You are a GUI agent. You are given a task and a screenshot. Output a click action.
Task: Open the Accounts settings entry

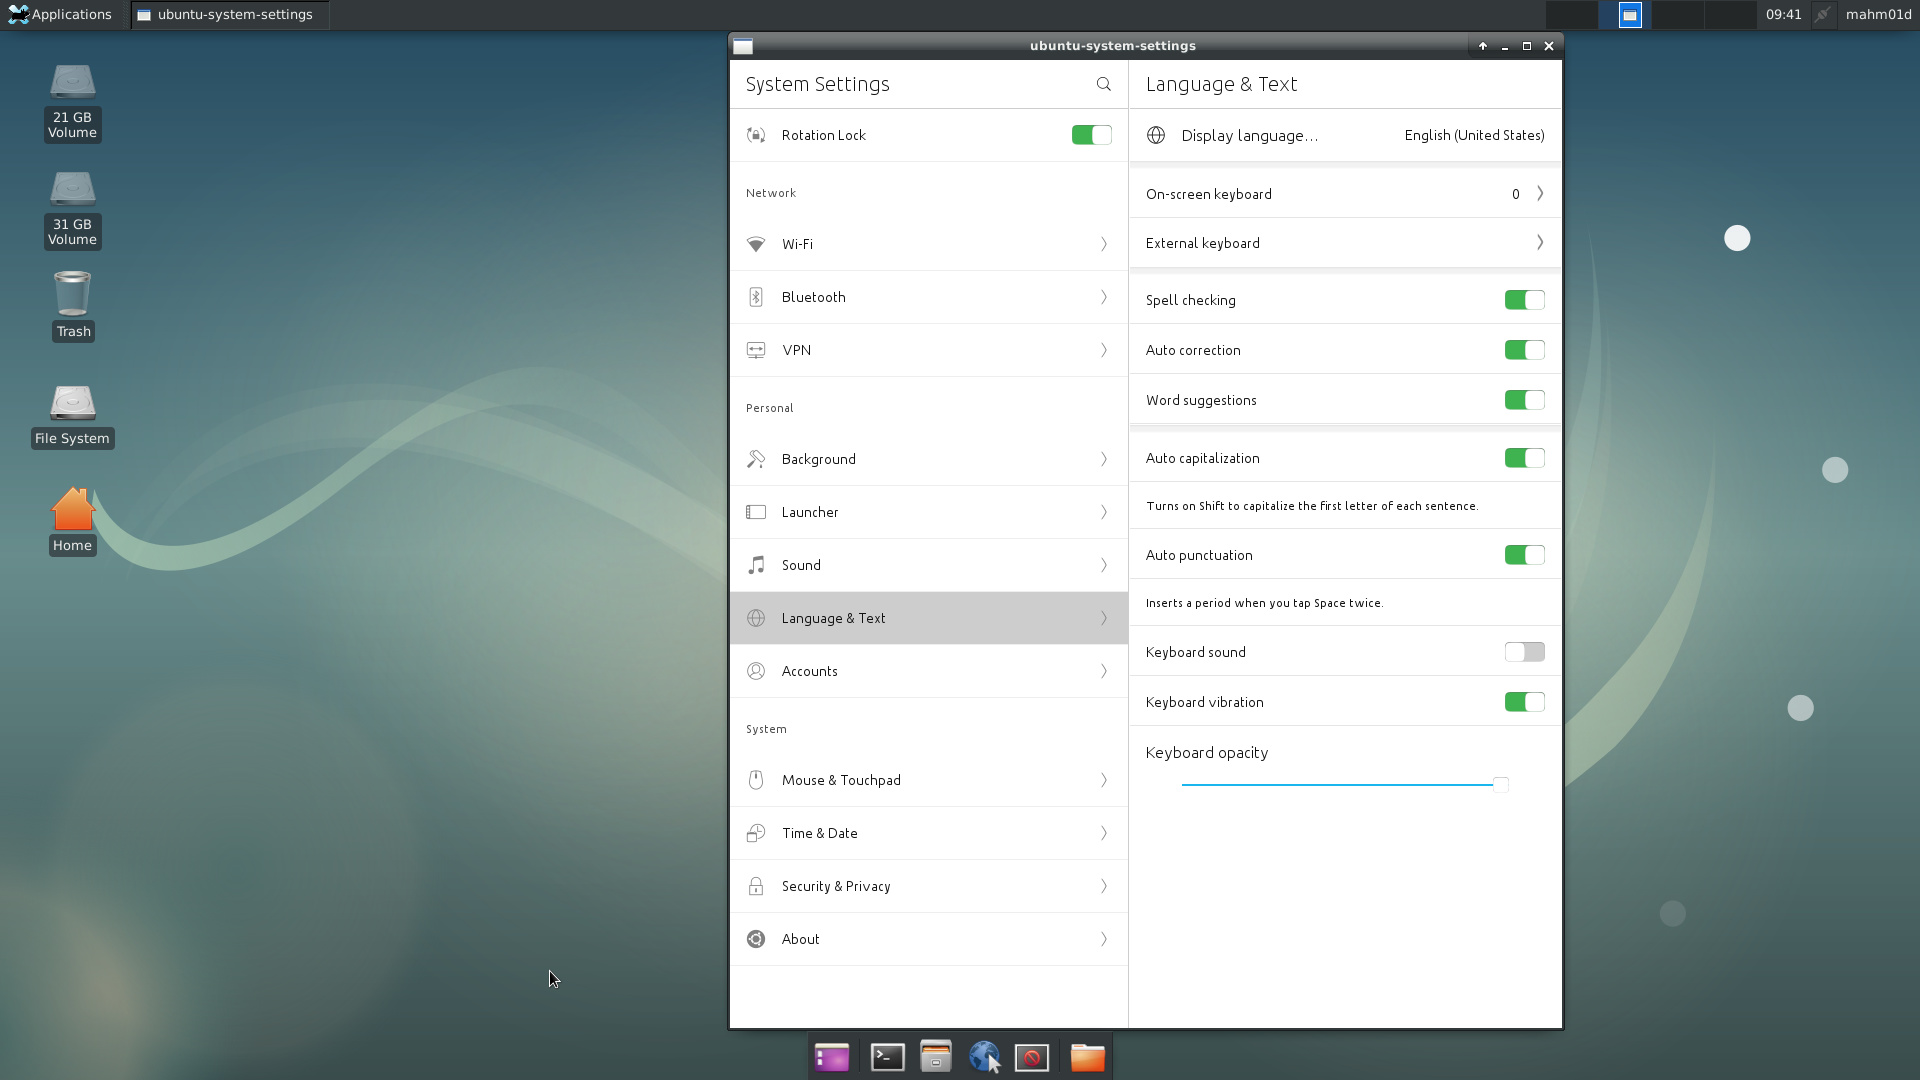(929, 671)
